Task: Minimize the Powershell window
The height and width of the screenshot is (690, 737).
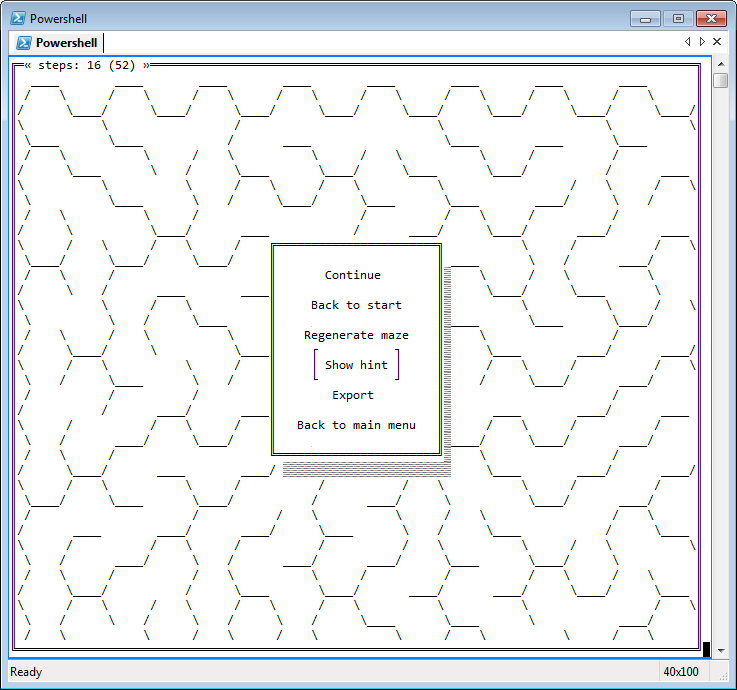Action: [x=647, y=19]
